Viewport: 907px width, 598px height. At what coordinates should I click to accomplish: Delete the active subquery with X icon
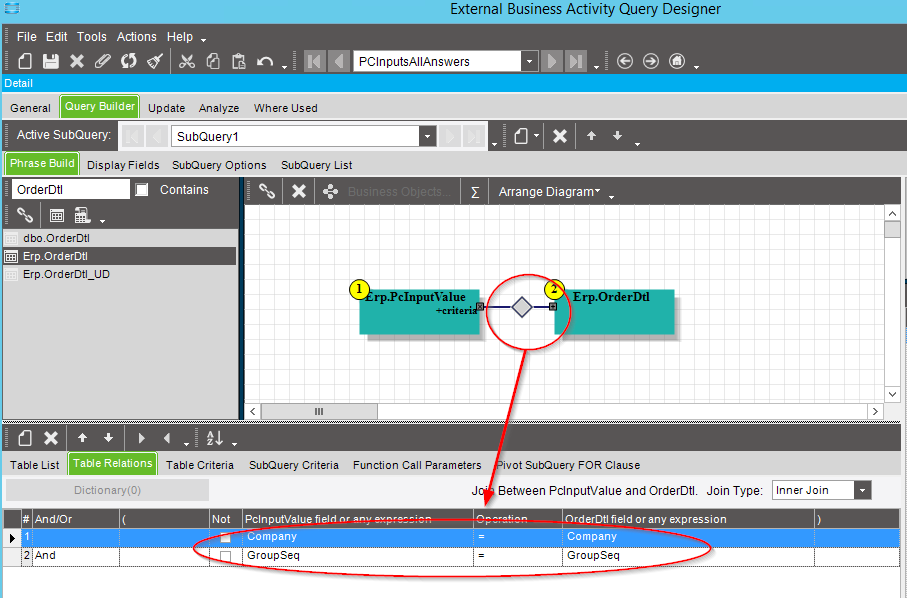tap(560, 136)
